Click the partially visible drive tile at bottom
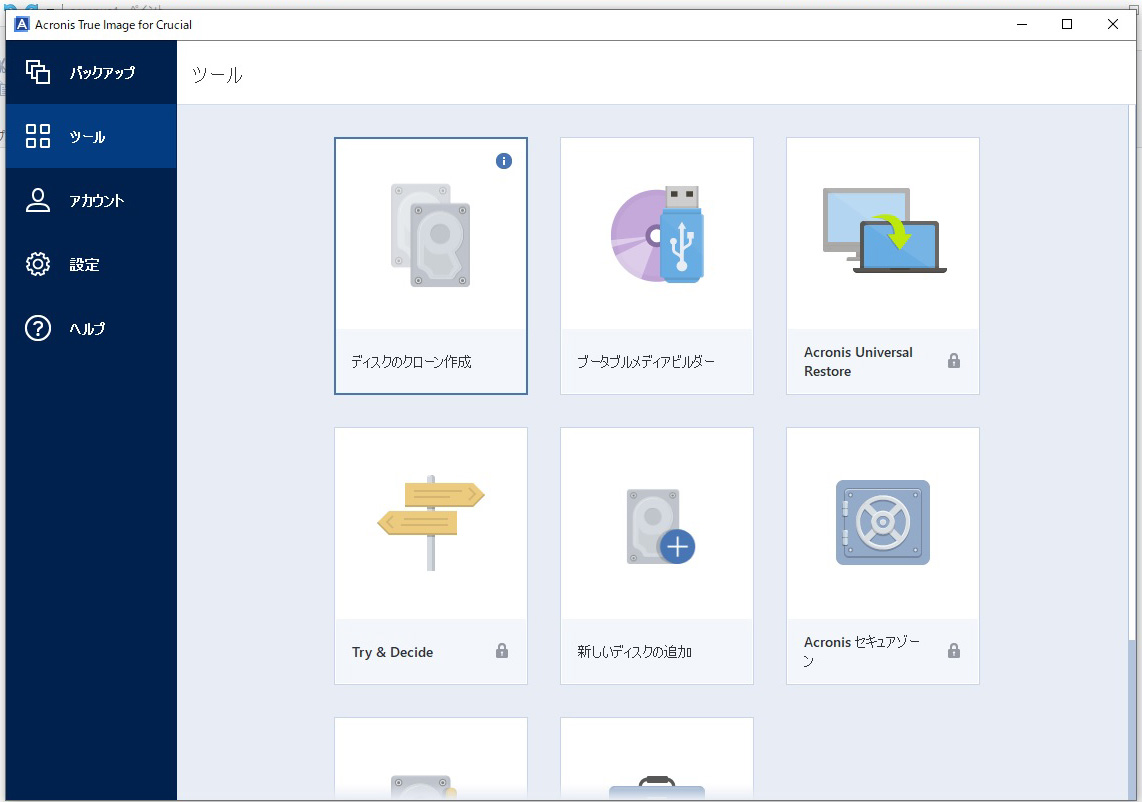Viewport: 1142px width, 802px height. pos(430,758)
